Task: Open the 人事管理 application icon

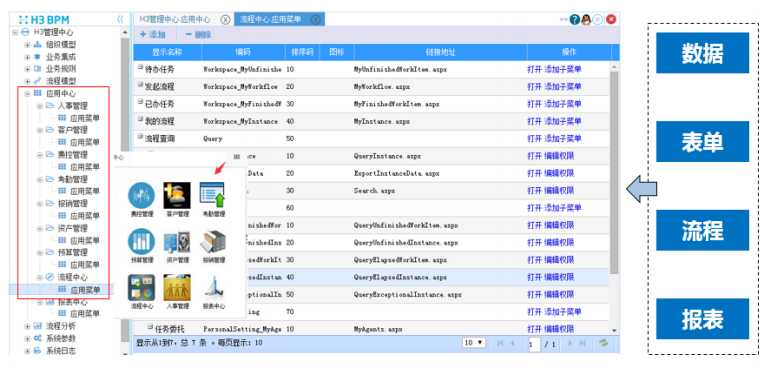Action: [x=177, y=288]
